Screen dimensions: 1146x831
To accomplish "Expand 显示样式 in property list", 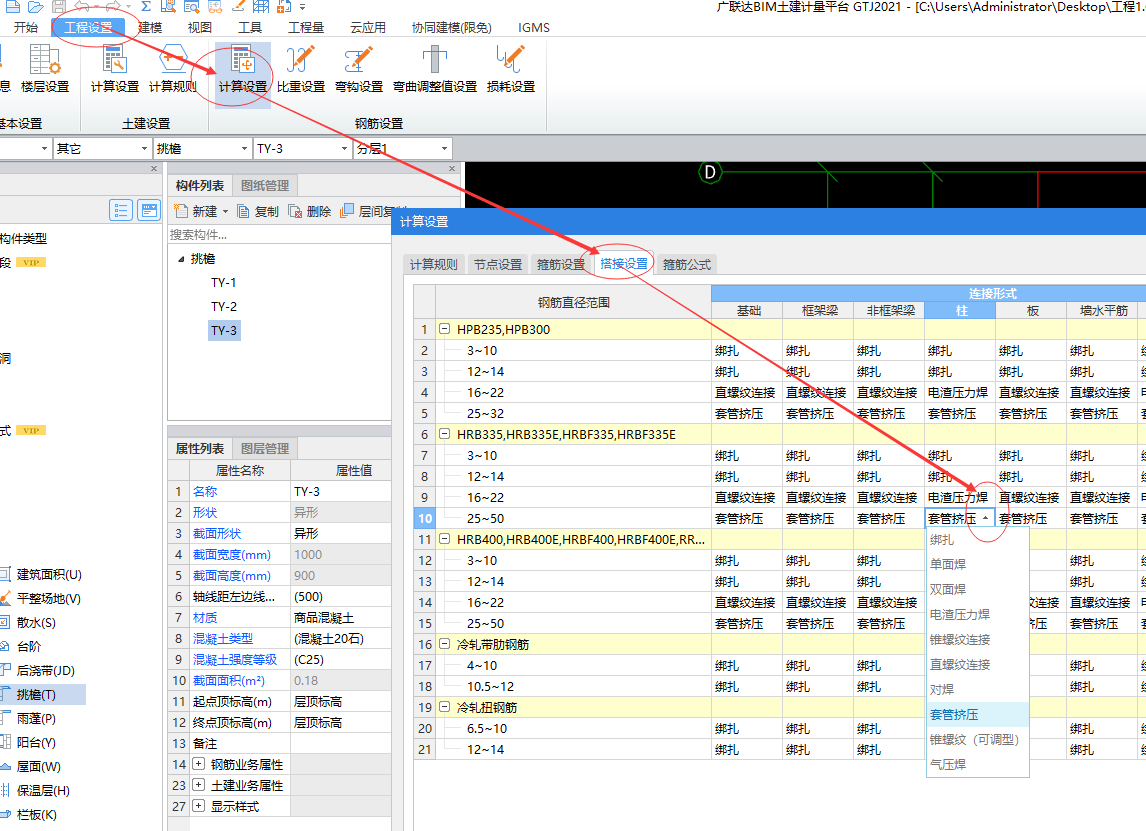I will pos(198,806).
